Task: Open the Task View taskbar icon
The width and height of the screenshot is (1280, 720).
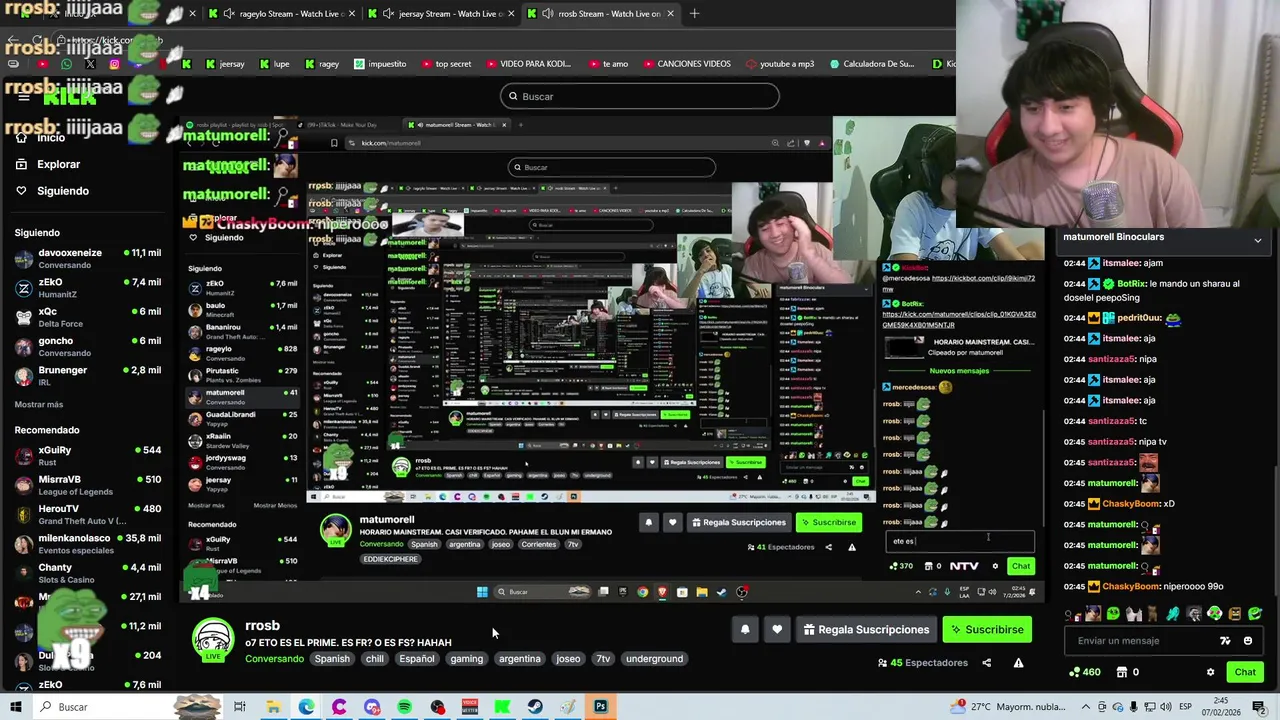Action: click(x=240, y=707)
